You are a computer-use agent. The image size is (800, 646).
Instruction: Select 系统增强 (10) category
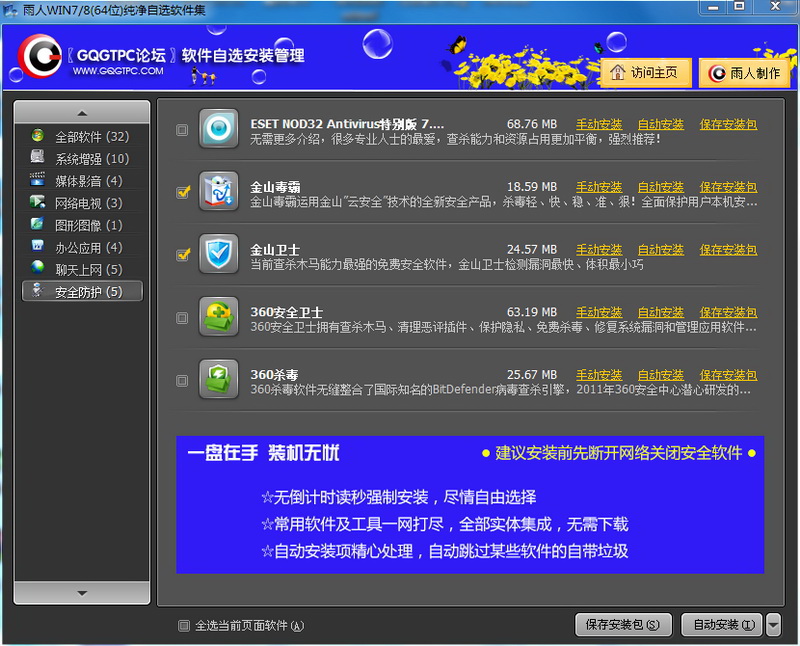[82, 159]
